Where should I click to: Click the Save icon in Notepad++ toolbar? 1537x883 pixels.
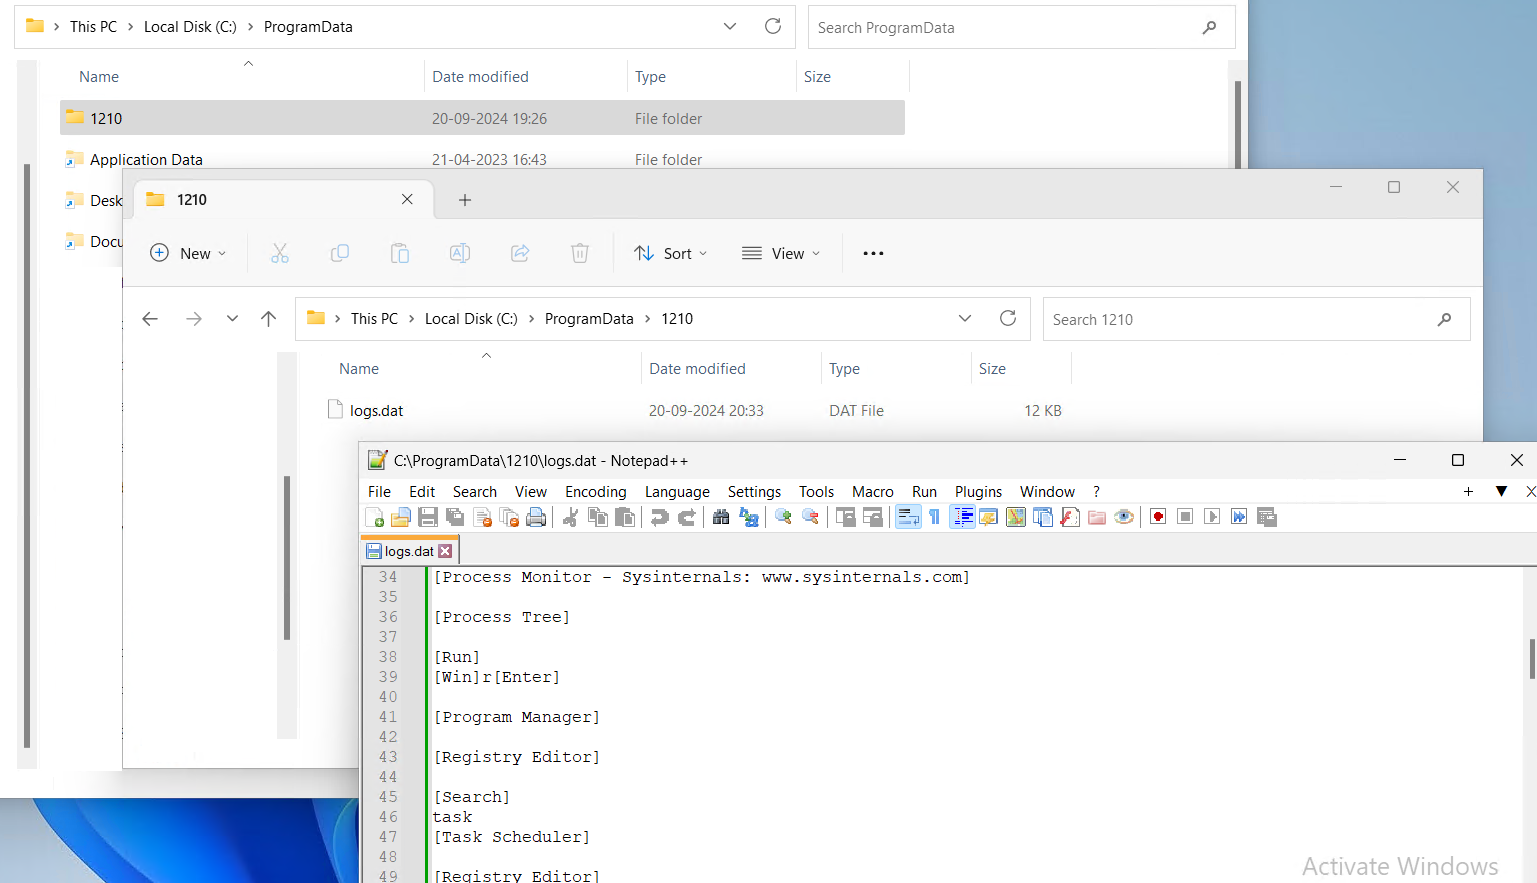pos(428,517)
